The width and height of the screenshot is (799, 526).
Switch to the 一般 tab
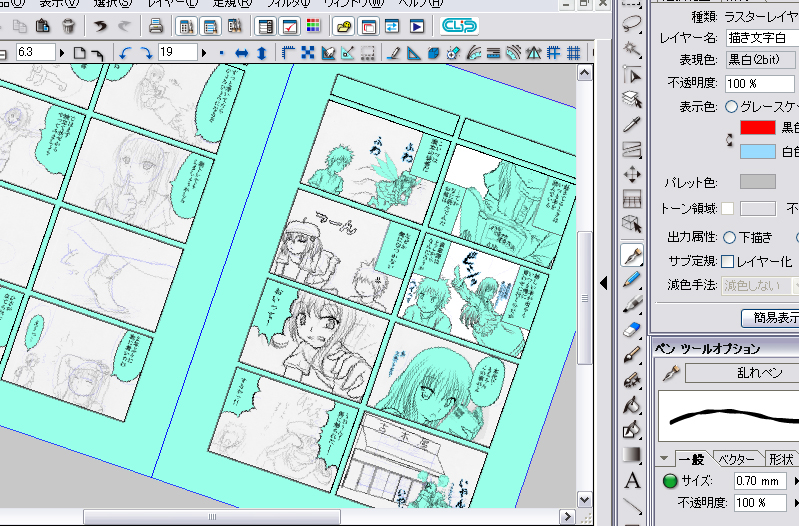tap(691, 459)
